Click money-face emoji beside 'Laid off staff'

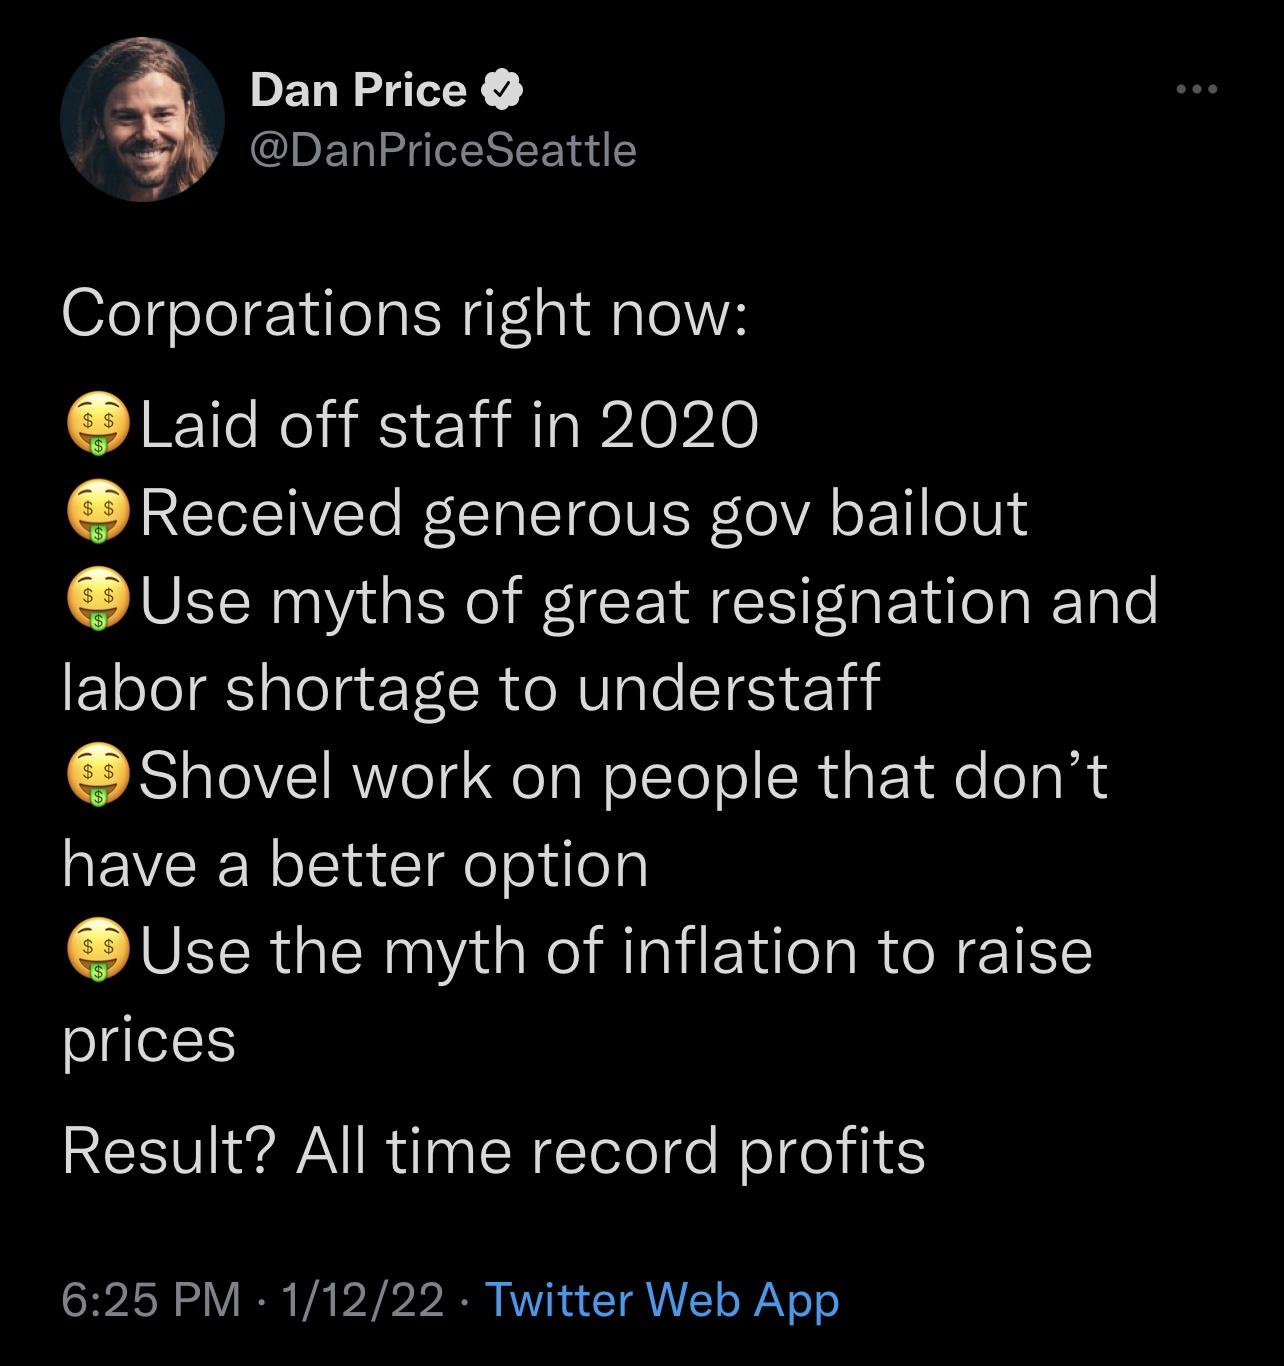pos(98,426)
